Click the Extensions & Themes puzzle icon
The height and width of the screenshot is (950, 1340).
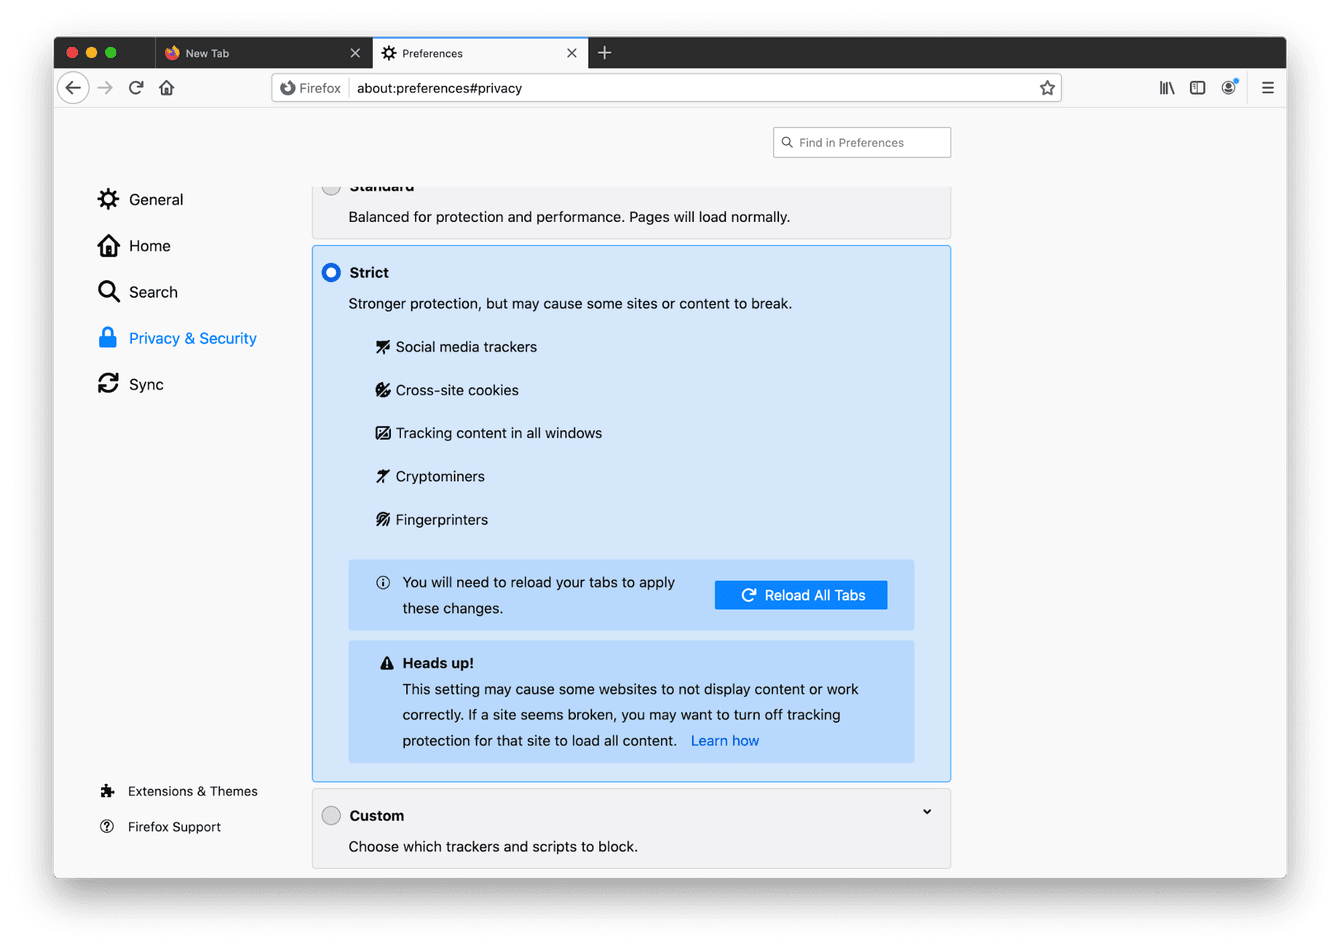tap(107, 791)
